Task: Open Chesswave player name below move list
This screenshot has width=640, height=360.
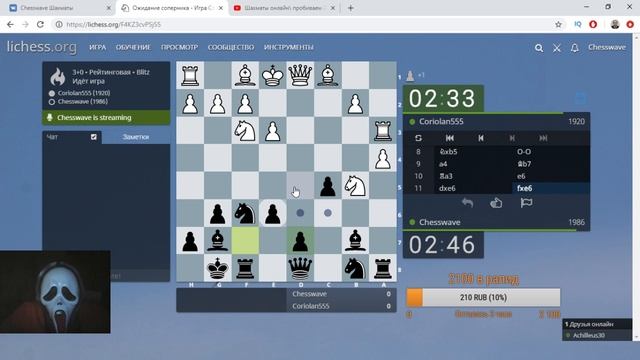Action: click(x=440, y=222)
